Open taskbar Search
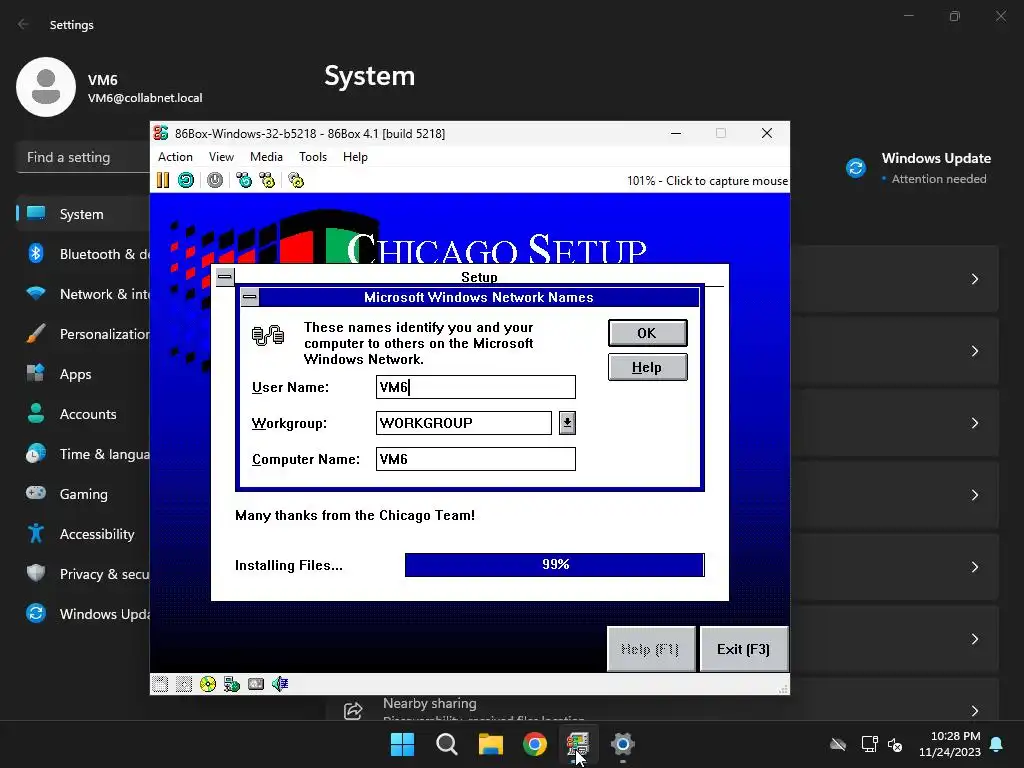The image size is (1024, 768). click(447, 744)
